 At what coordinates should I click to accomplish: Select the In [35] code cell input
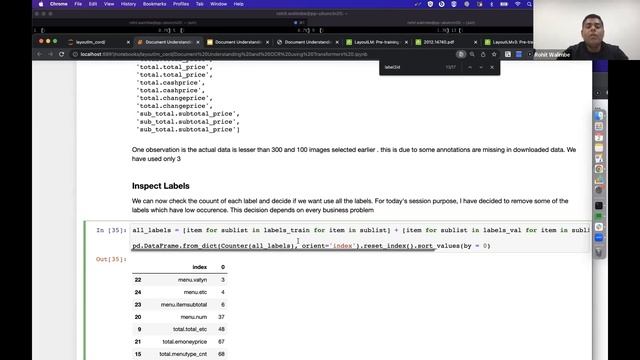pos(361,238)
